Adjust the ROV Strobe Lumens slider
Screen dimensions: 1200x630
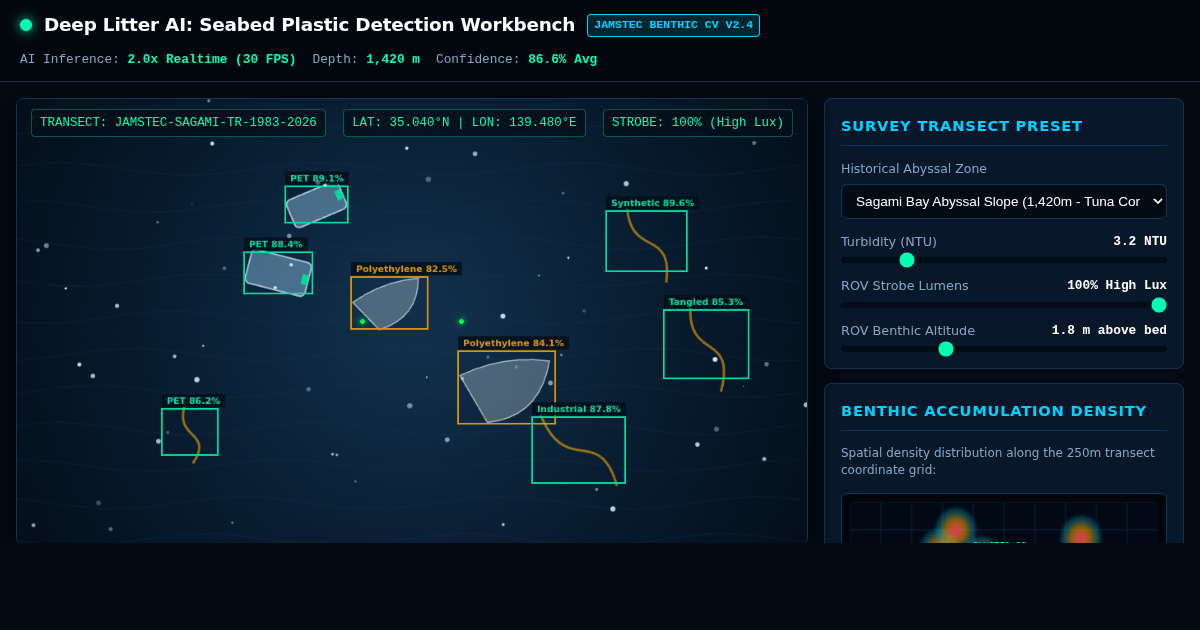click(x=1003, y=305)
